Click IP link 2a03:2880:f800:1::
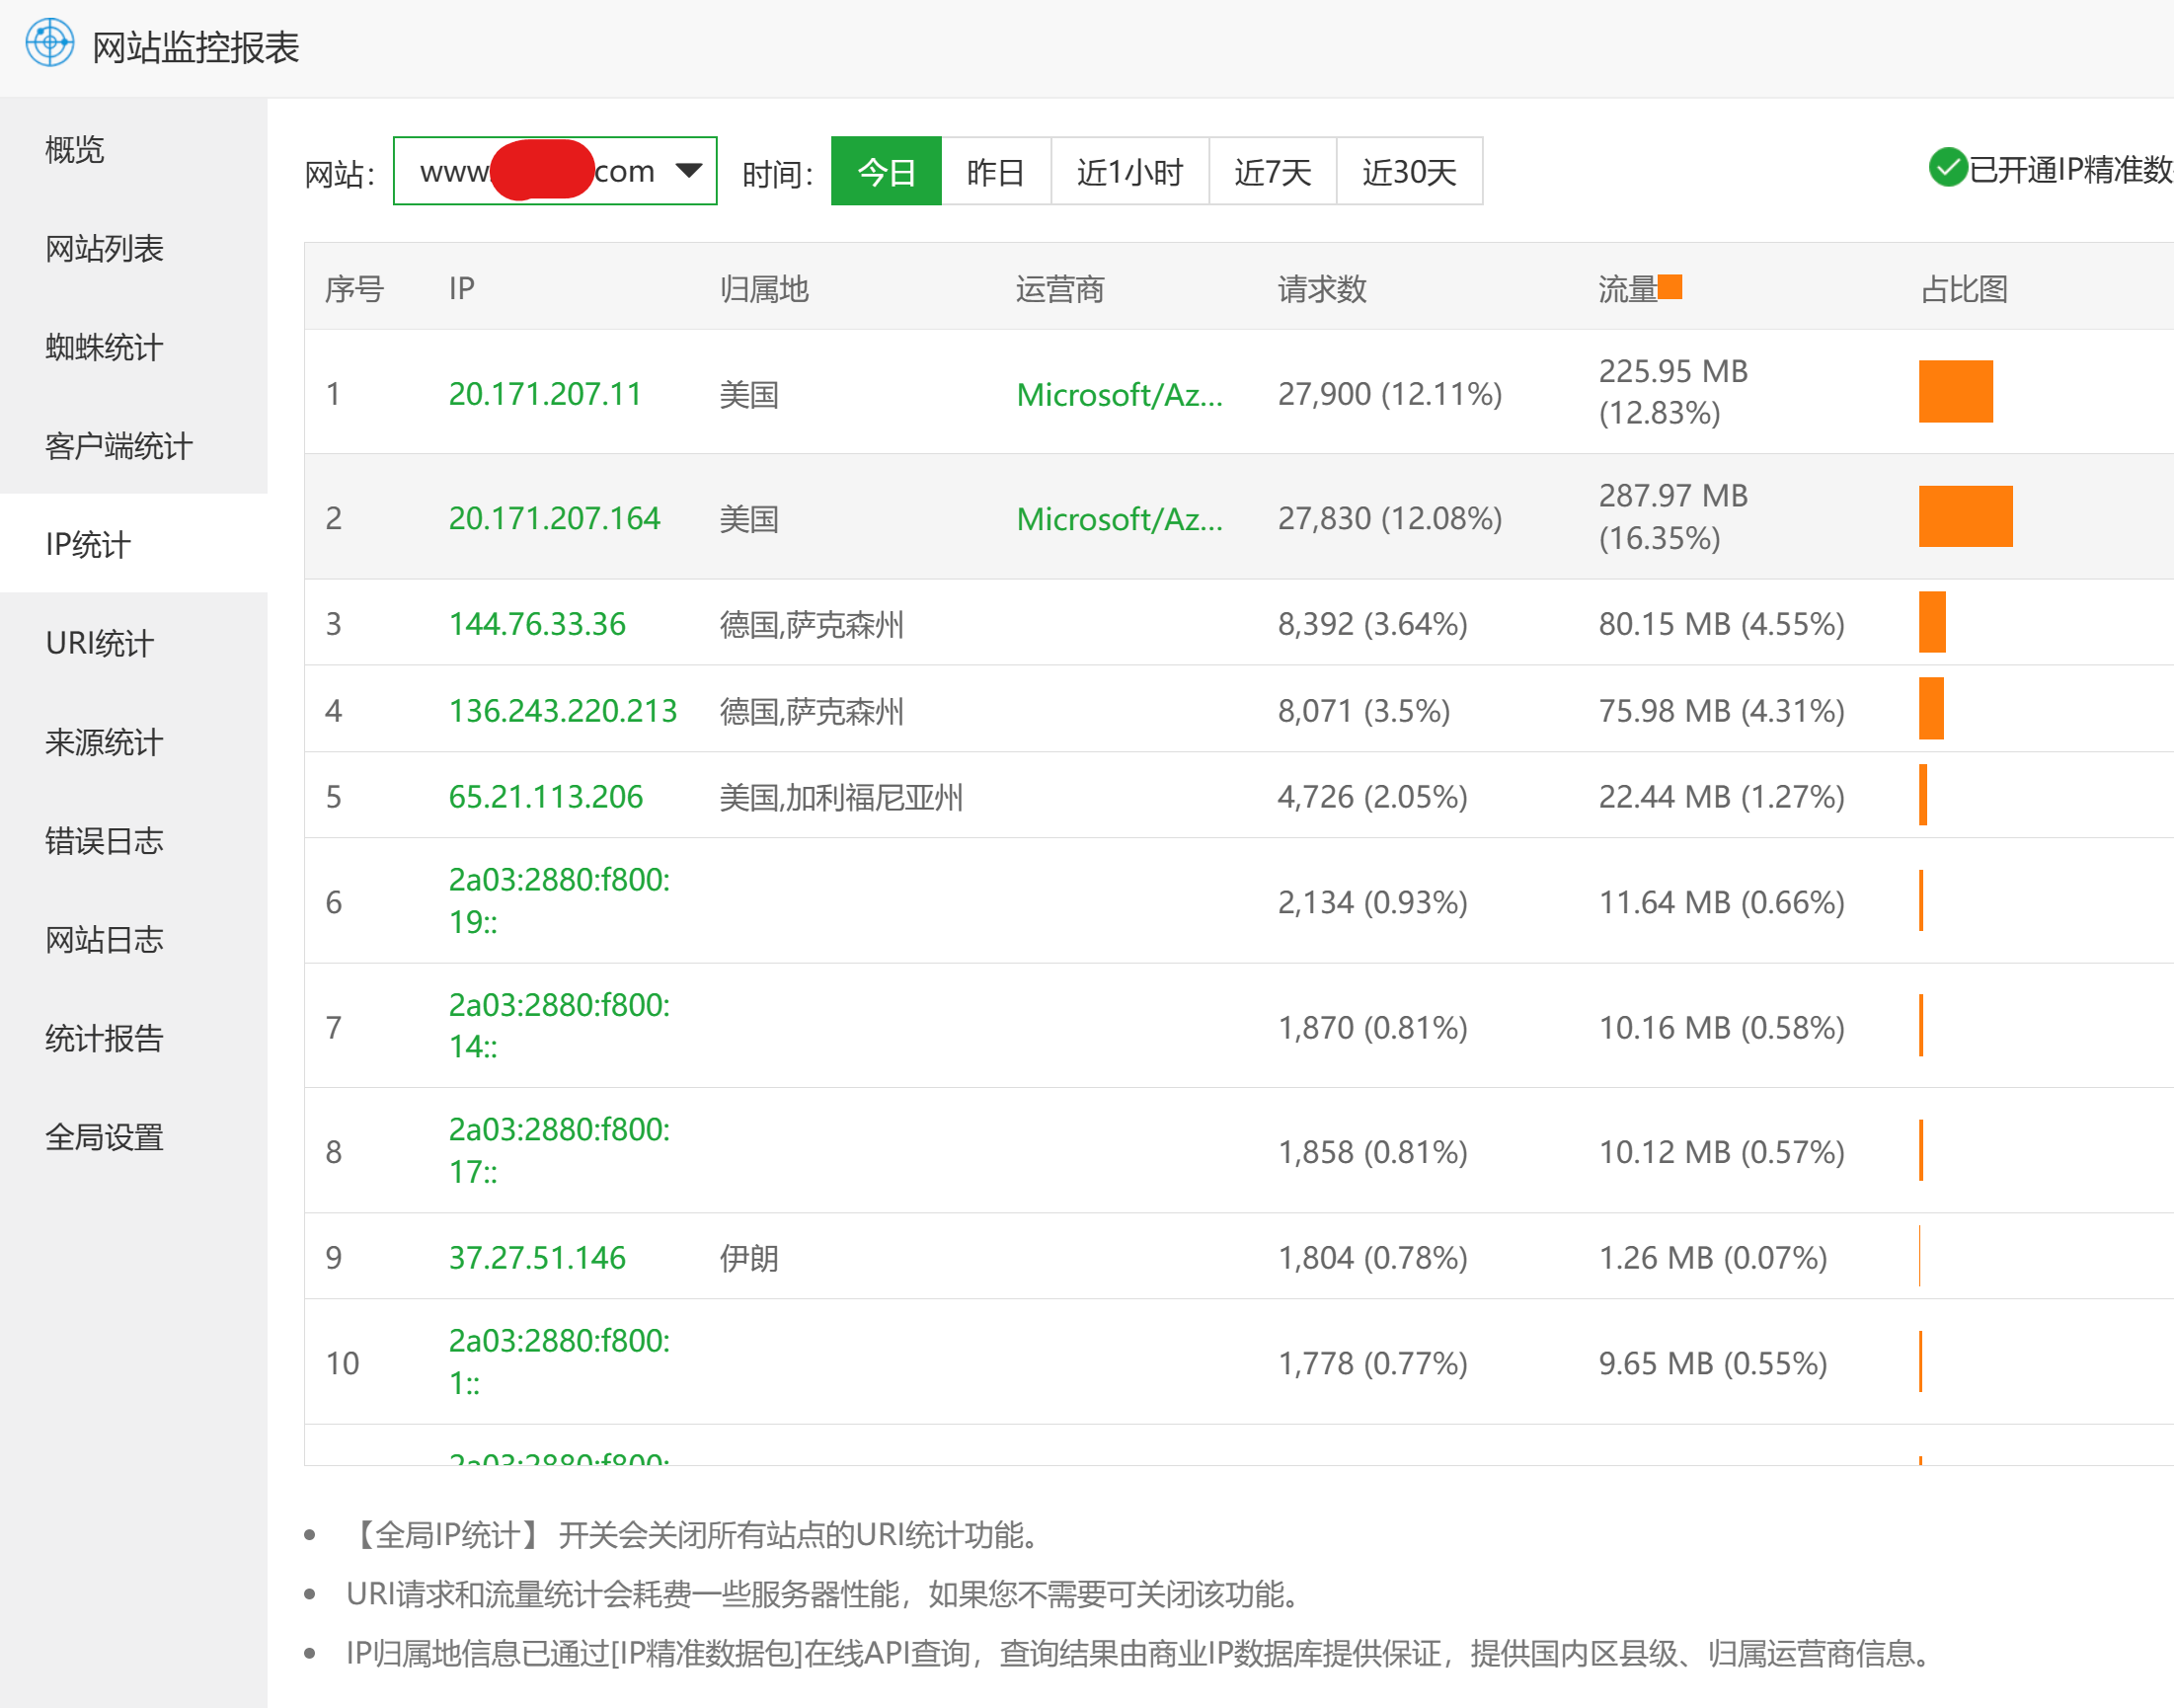2174x1708 pixels. 559,1362
